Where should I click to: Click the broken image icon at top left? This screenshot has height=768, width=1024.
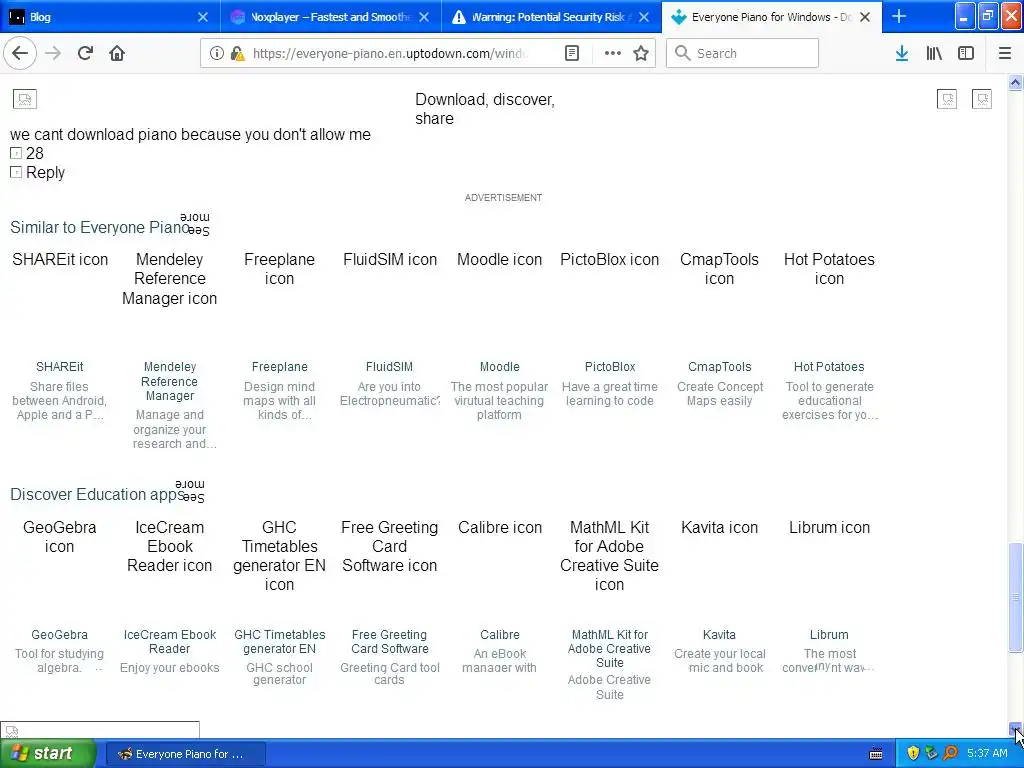coord(25,99)
